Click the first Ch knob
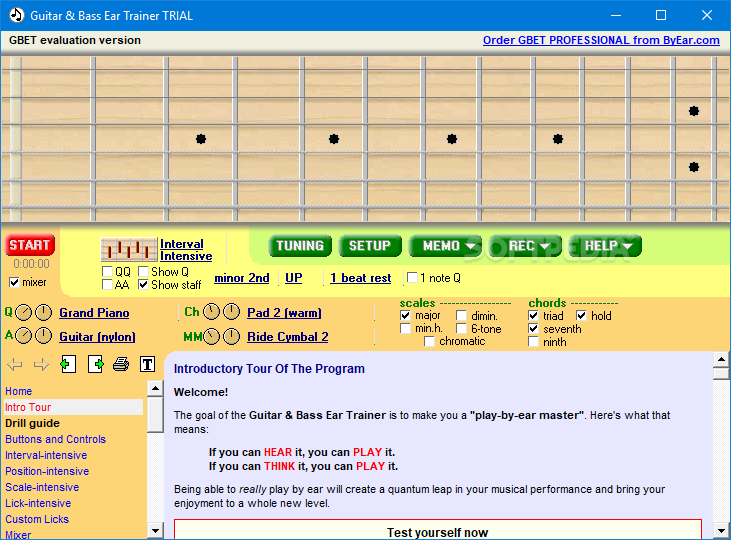The image size is (731, 540). click(x=211, y=312)
